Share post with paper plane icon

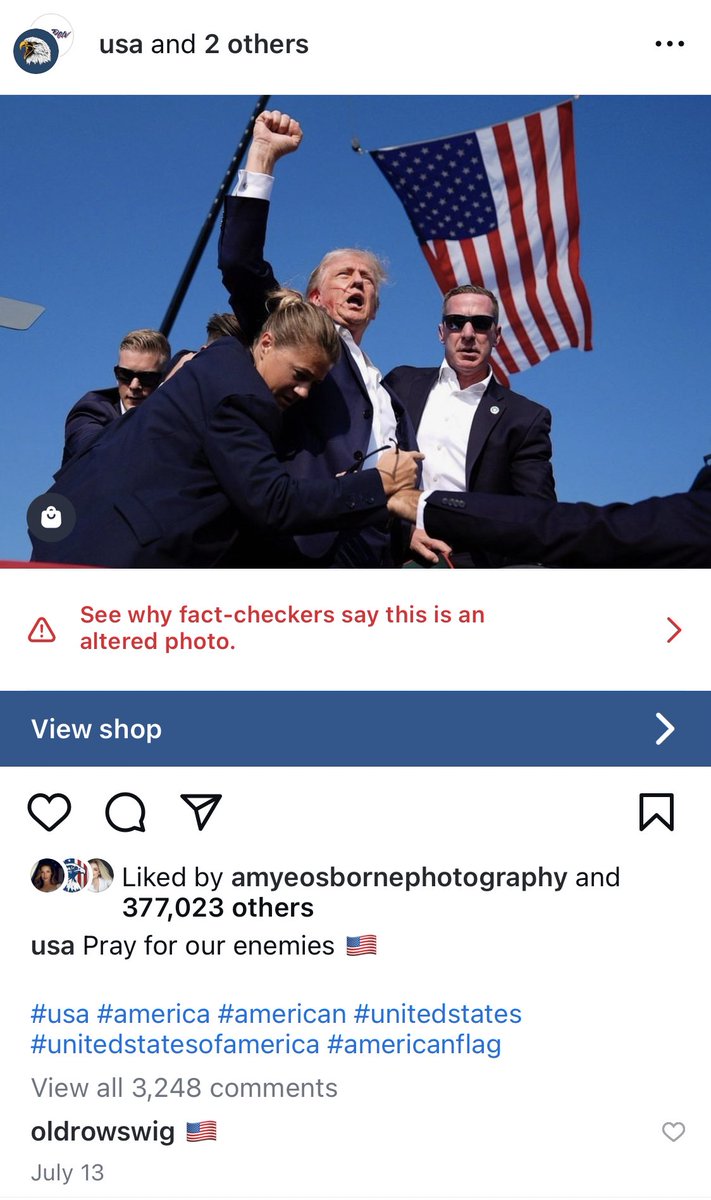[x=201, y=811]
